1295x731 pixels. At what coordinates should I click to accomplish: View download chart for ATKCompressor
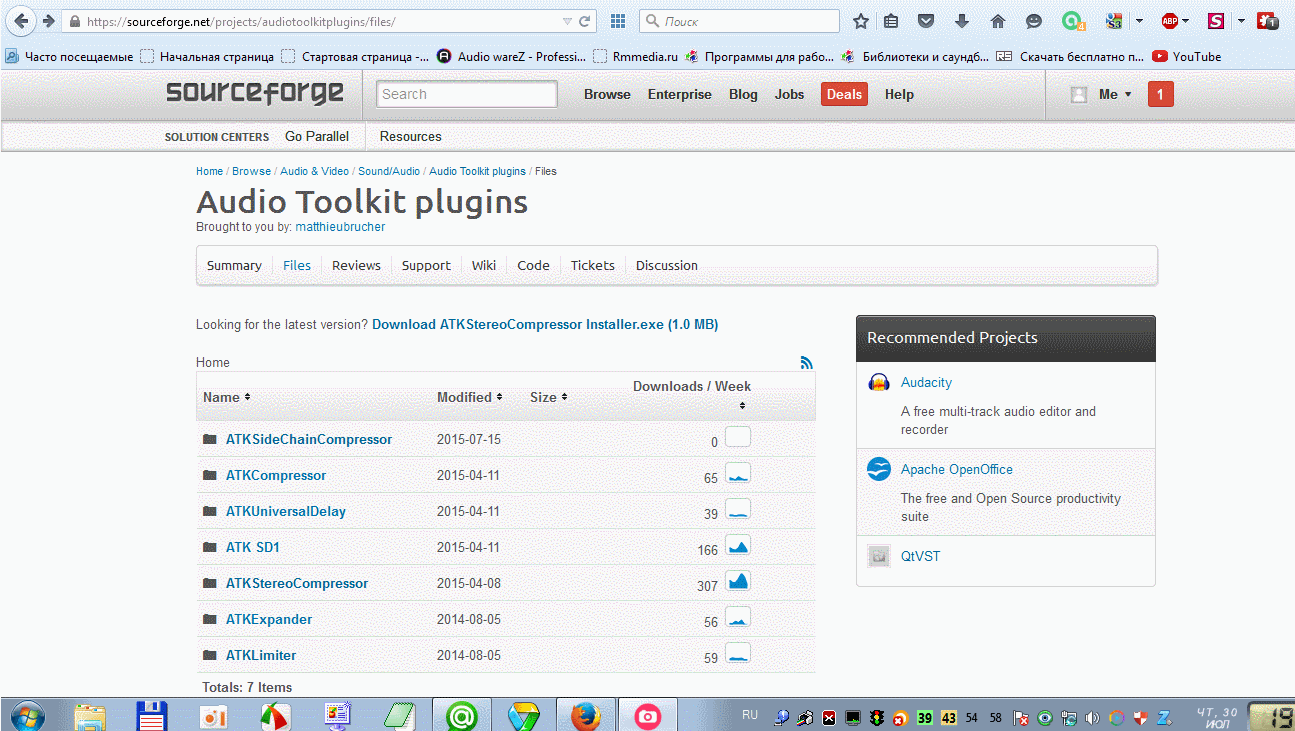(738, 473)
